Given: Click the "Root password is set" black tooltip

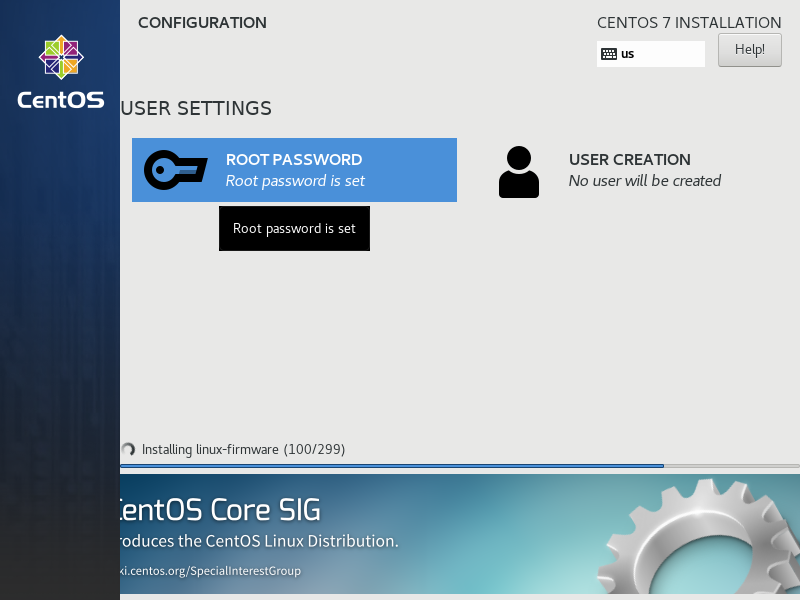Looking at the screenshot, I should (x=294, y=229).
